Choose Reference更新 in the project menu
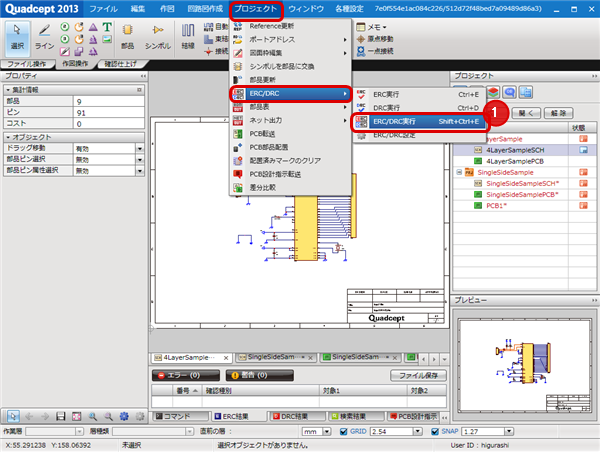The image size is (600, 452). point(290,26)
